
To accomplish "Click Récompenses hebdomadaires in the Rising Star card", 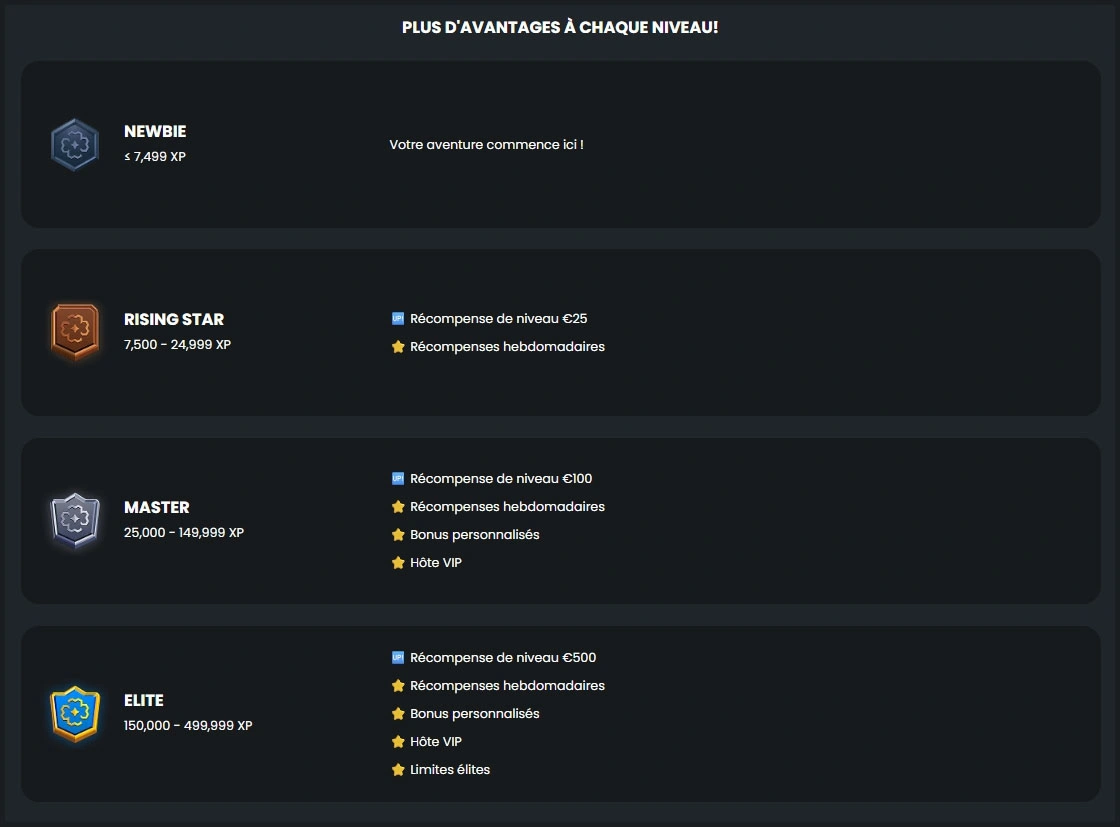I will point(507,346).
